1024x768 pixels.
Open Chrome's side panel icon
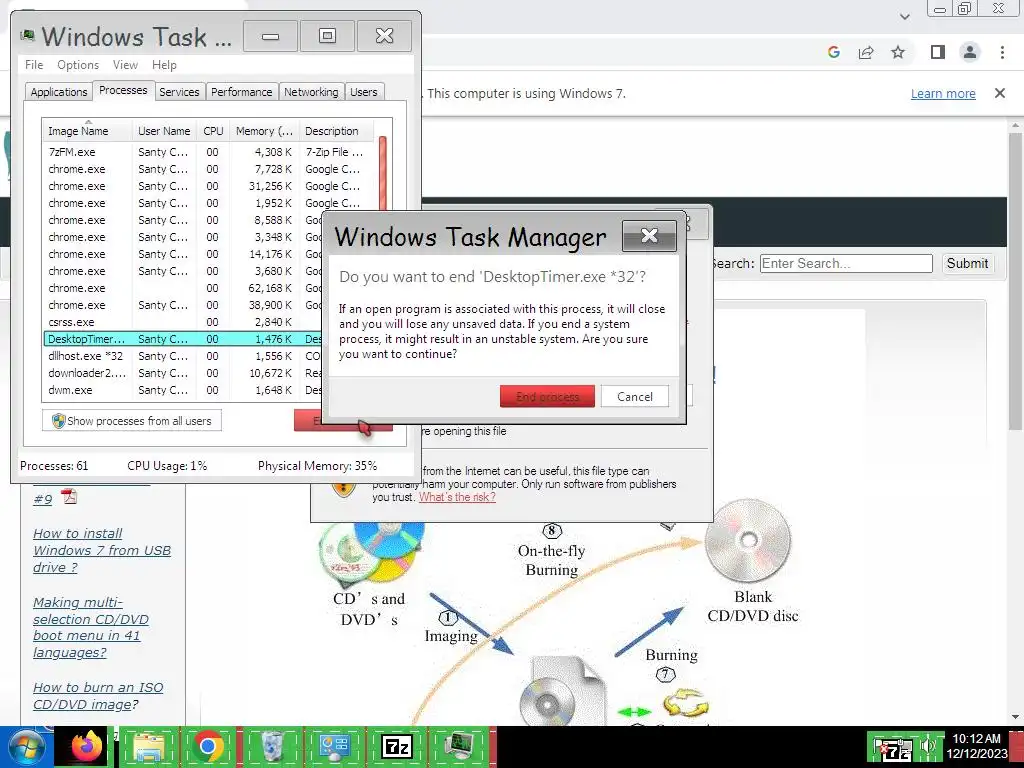(x=938, y=52)
